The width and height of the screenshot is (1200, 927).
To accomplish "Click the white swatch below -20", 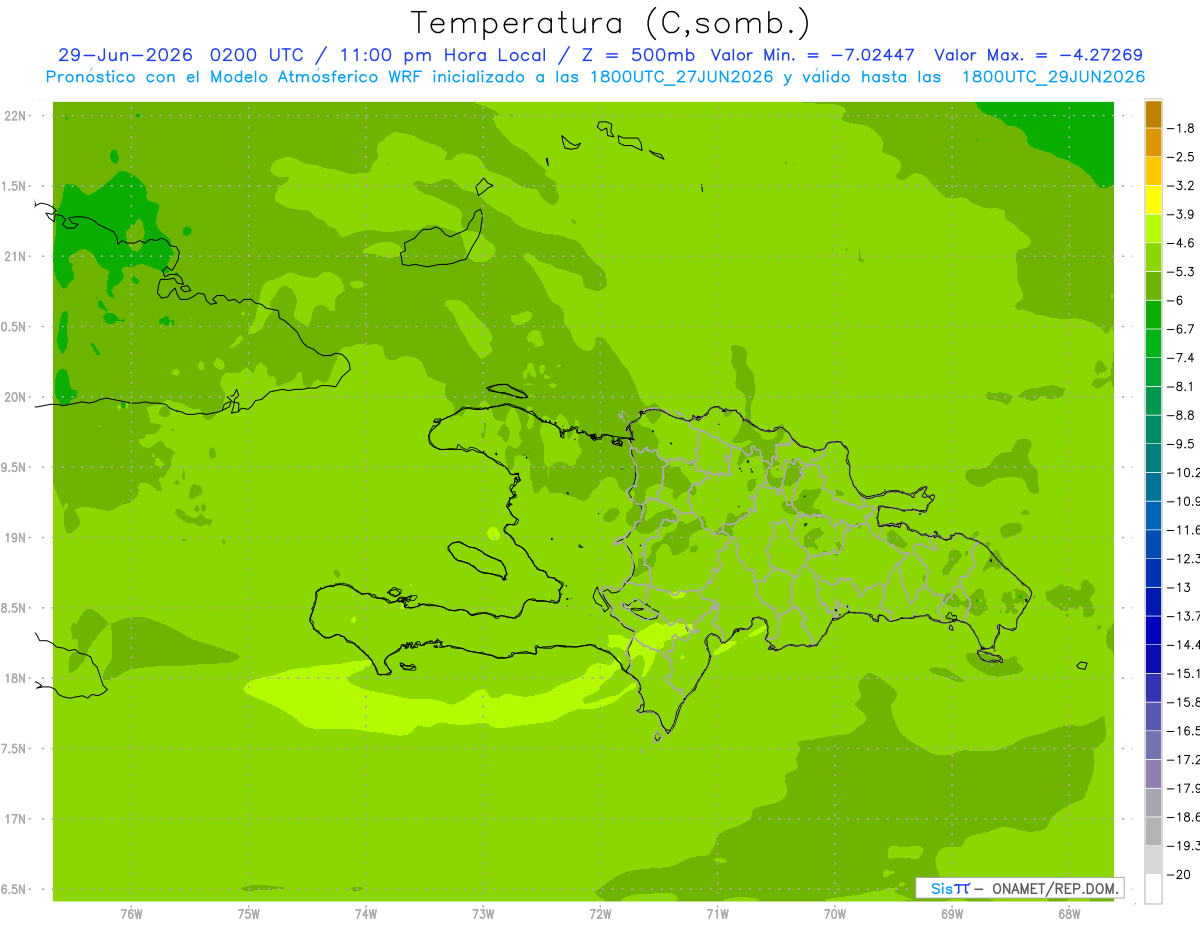I will coord(1153,889).
